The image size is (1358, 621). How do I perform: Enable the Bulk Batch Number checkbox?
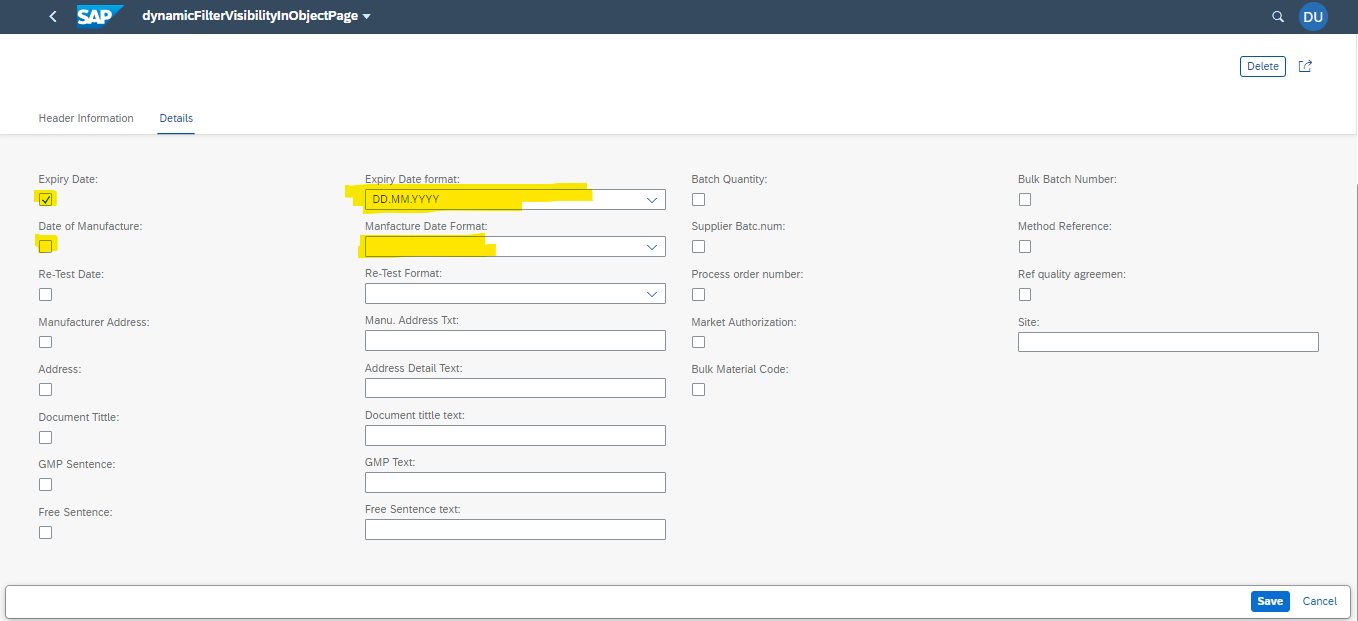(x=1024, y=199)
